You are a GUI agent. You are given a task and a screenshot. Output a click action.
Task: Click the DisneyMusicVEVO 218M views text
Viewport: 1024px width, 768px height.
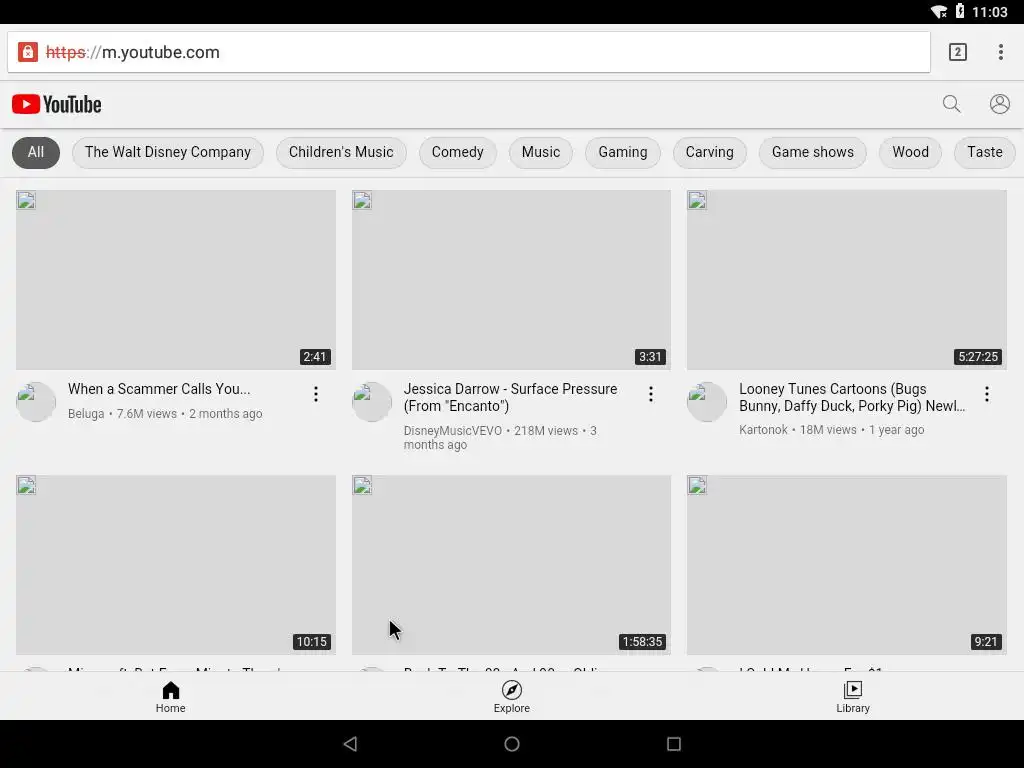(x=500, y=438)
